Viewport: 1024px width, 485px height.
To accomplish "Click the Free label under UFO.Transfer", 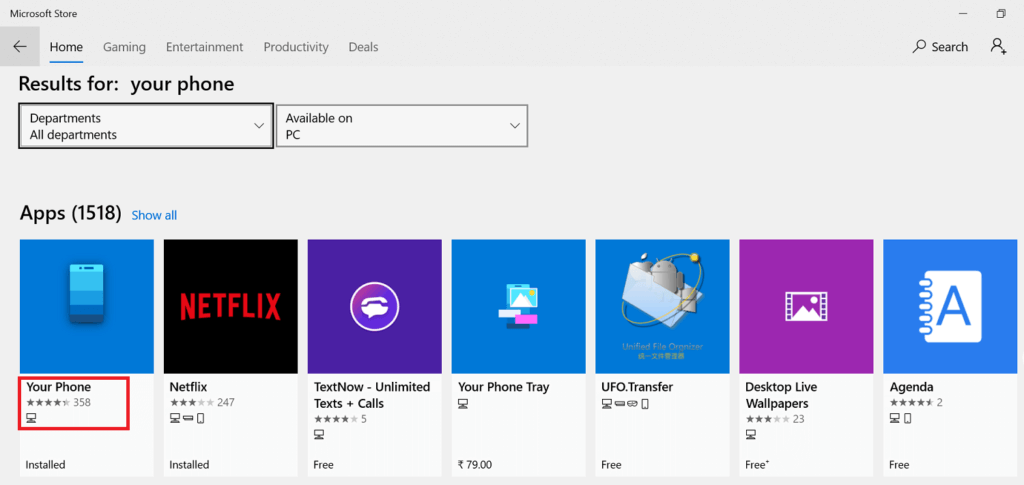I will coord(611,465).
